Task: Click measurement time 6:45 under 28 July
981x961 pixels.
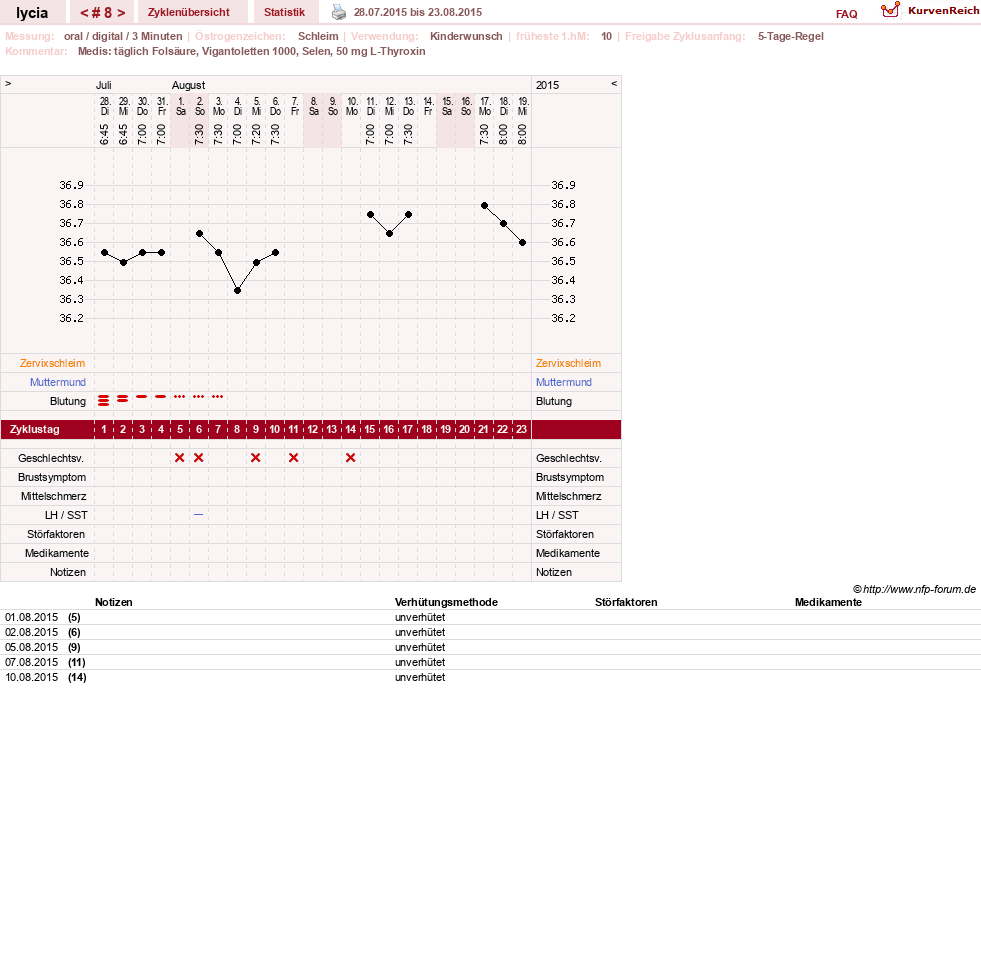Action: pos(104,134)
